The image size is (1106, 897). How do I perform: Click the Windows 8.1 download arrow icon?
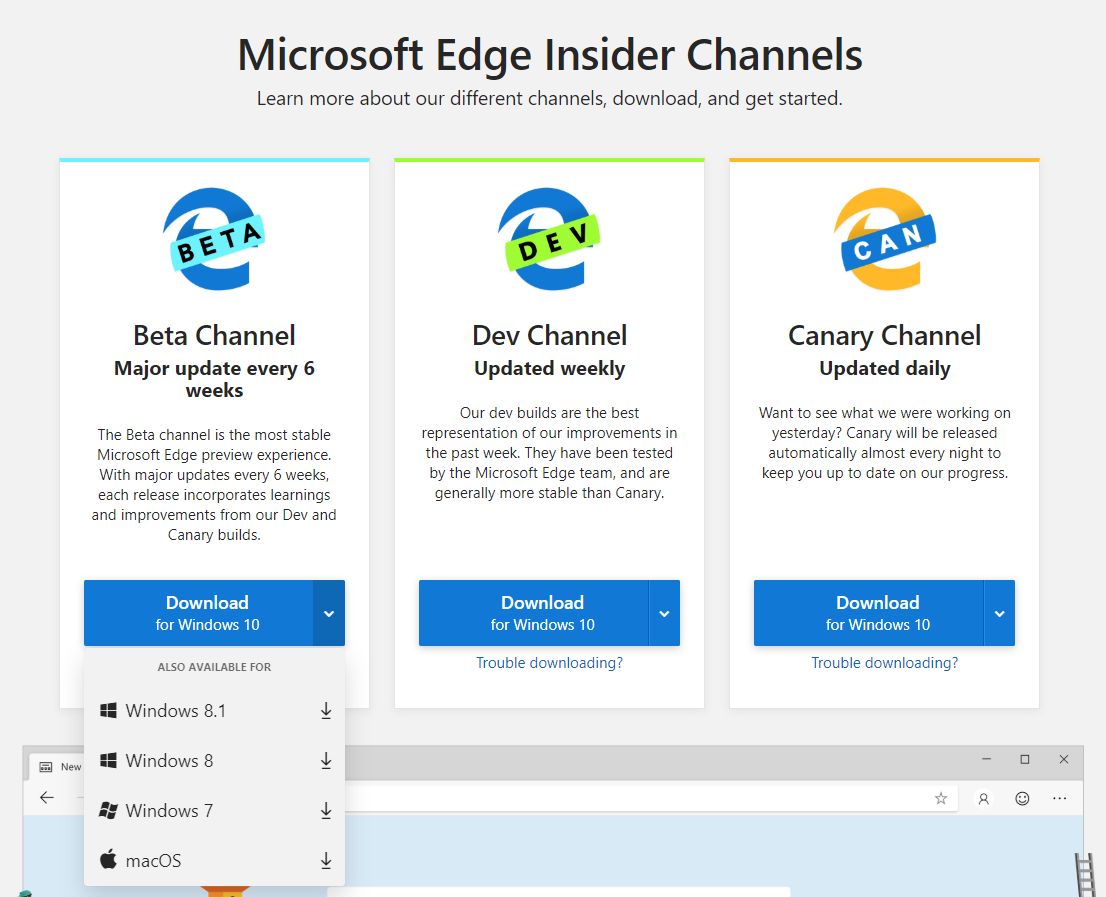326,711
